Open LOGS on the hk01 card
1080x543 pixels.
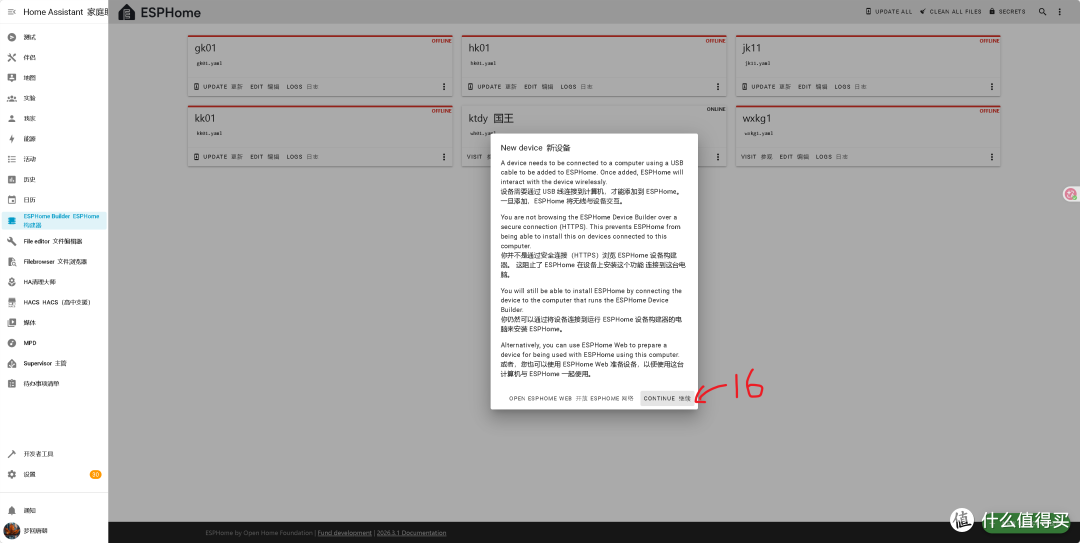click(x=577, y=87)
